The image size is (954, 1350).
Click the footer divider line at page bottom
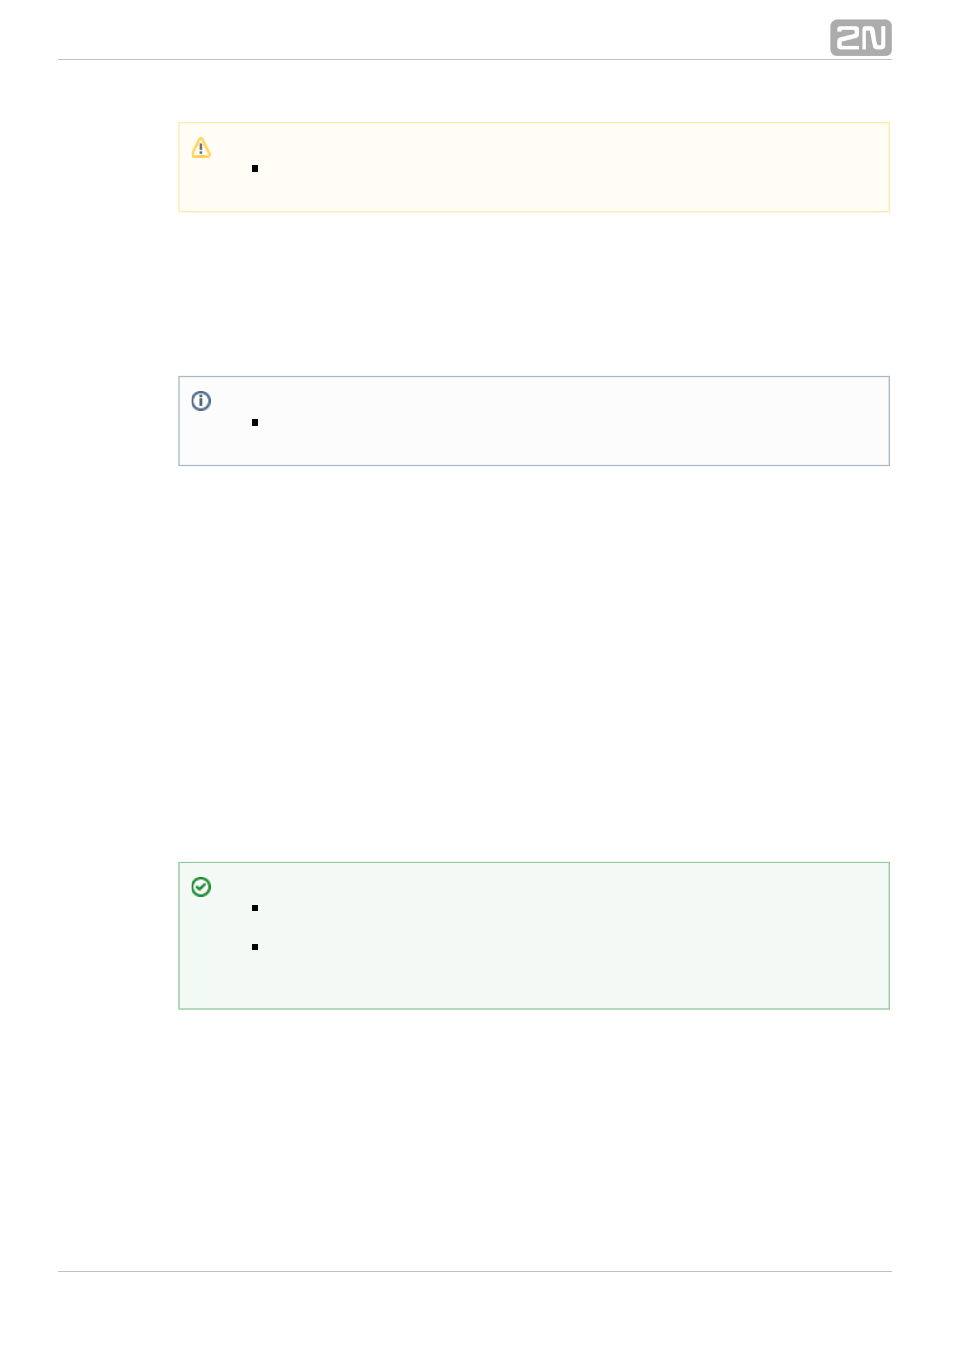click(x=474, y=1271)
